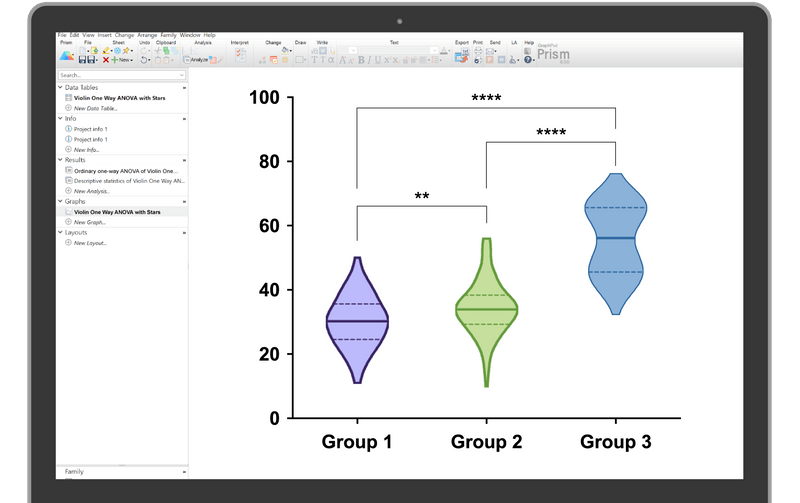Click the Help question mark icon

click(x=527, y=60)
